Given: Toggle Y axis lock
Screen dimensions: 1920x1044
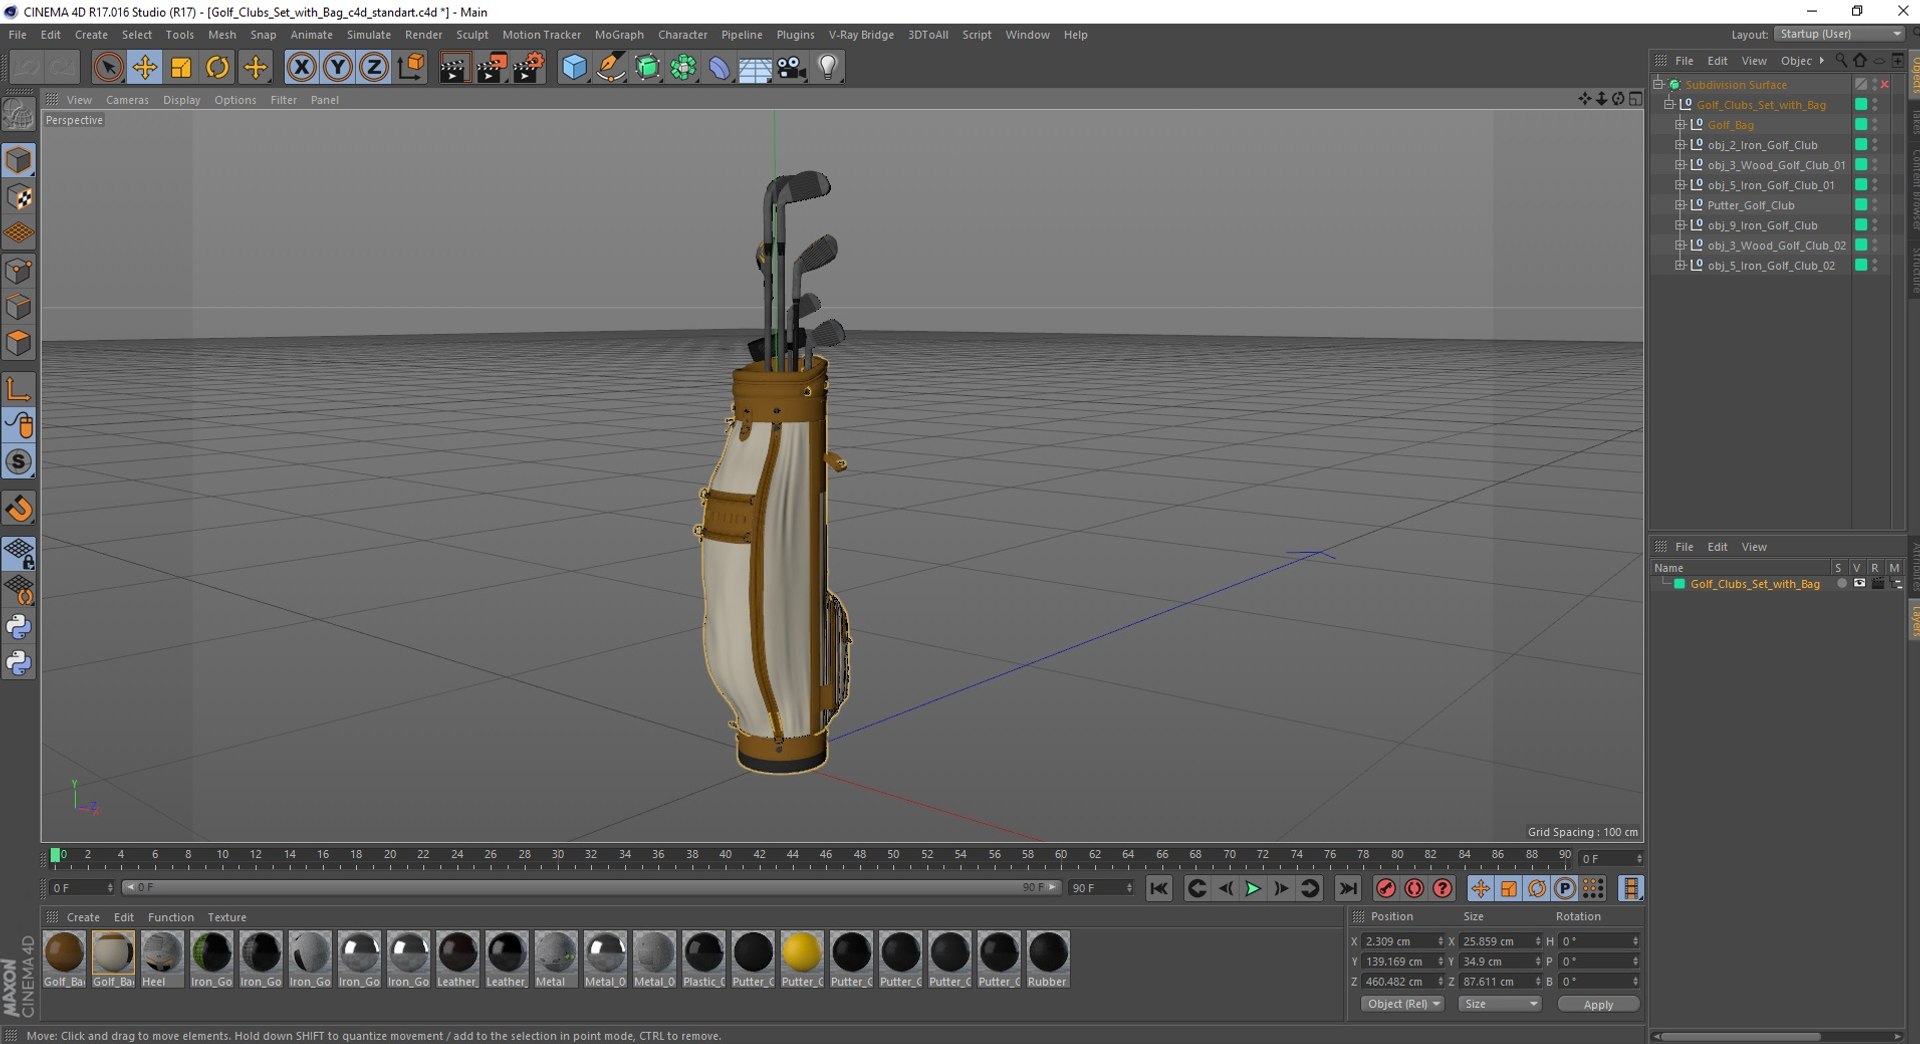Looking at the screenshot, I should (338, 67).
